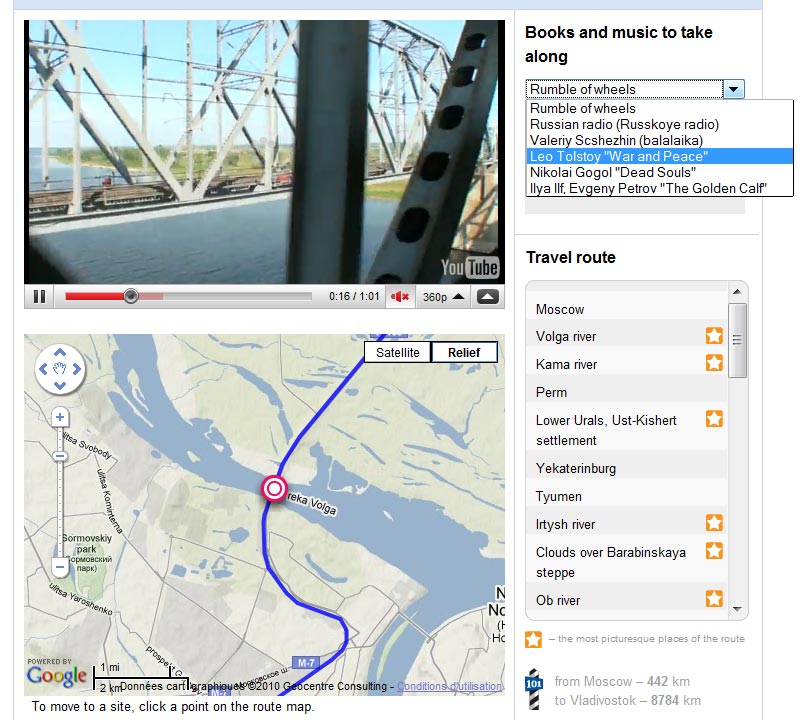
Task: Click the video progress slider handle
Action: [131, 296]
